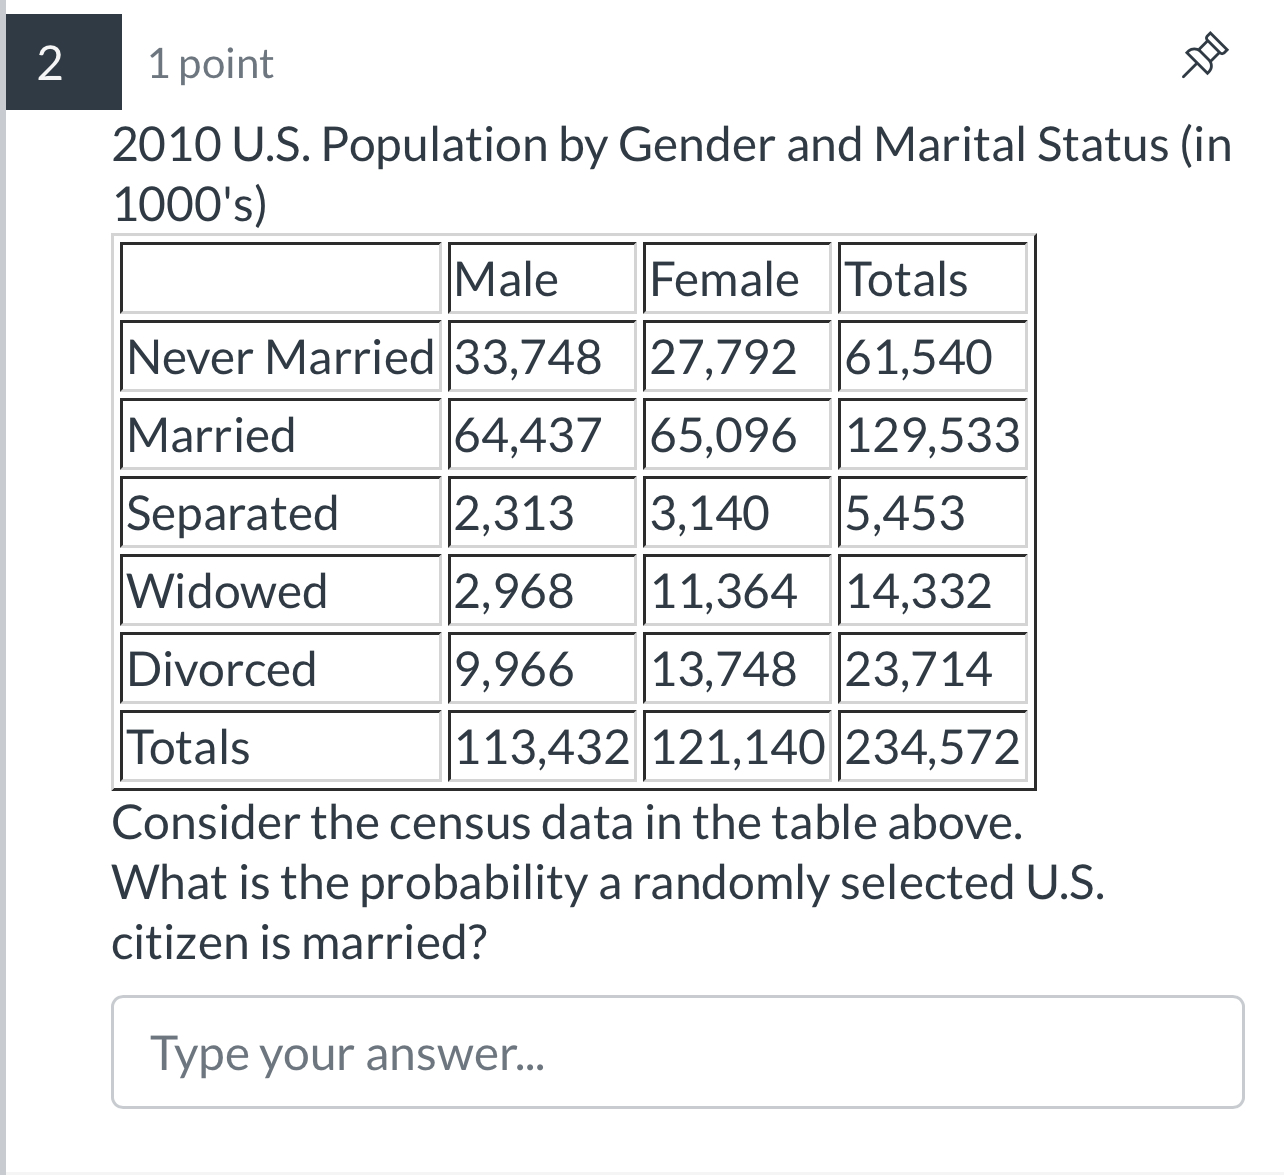Viewport: 1284px width, 1175px height.
Task: Select the Married row label
Action: tap(212, 435)
